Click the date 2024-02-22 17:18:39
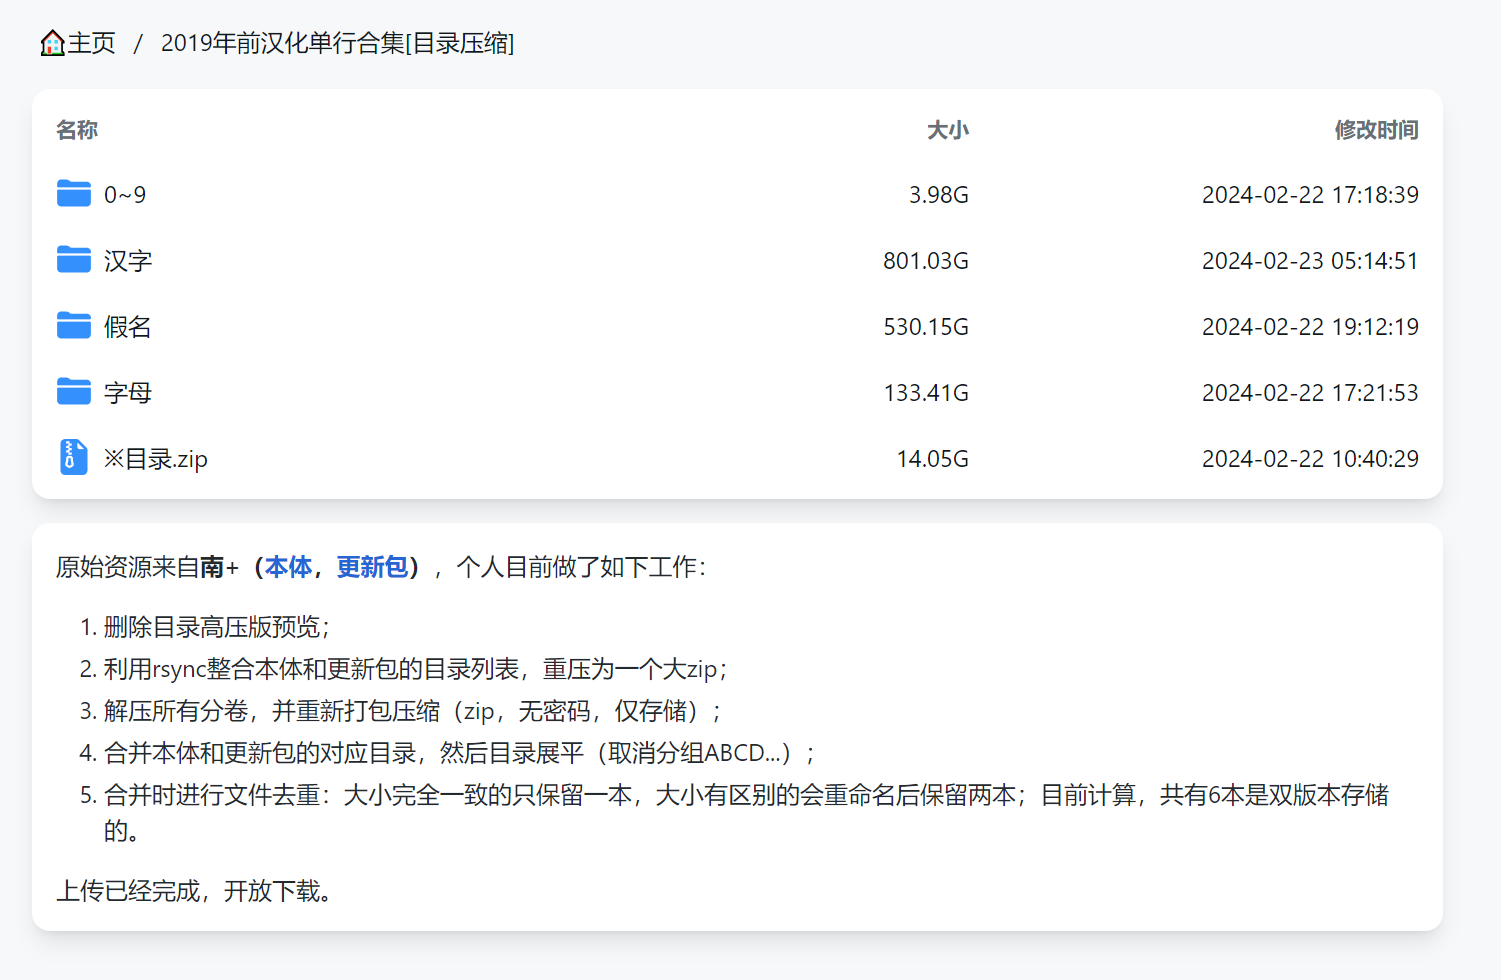Screen dimensions: 1501x980 [x=1310, y=195]
